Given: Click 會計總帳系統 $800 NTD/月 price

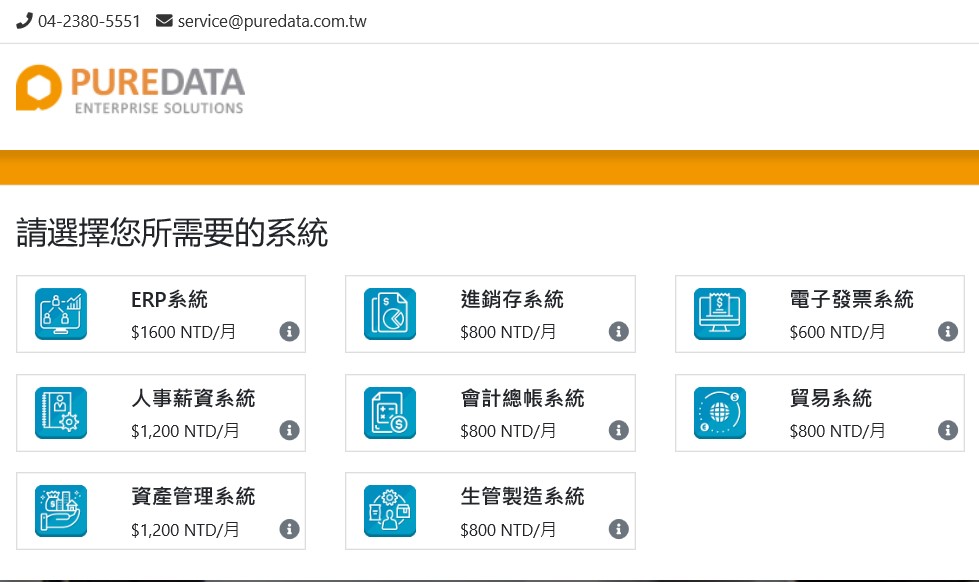Looking at the screenshot, I should tap(508, 431).
